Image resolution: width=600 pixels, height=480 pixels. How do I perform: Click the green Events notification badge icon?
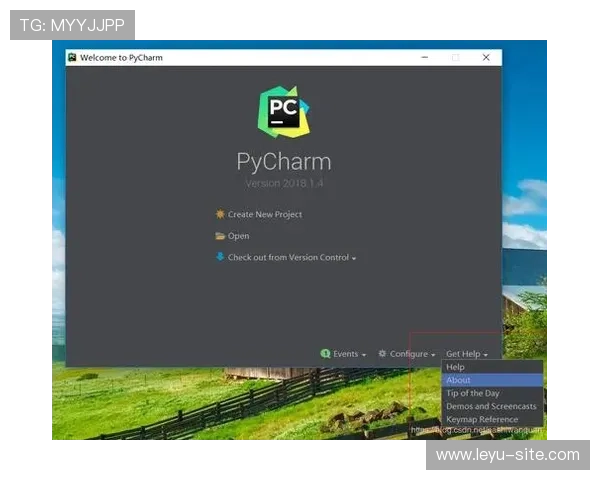pyautogui.click(x=325, y=354)
